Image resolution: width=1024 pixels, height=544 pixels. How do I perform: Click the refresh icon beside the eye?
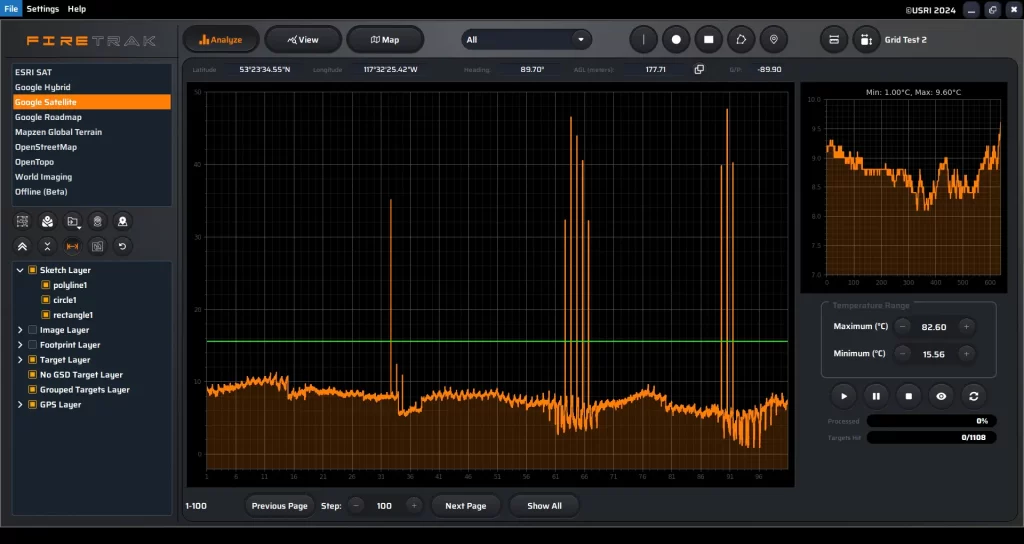click(x=973, y=396)
